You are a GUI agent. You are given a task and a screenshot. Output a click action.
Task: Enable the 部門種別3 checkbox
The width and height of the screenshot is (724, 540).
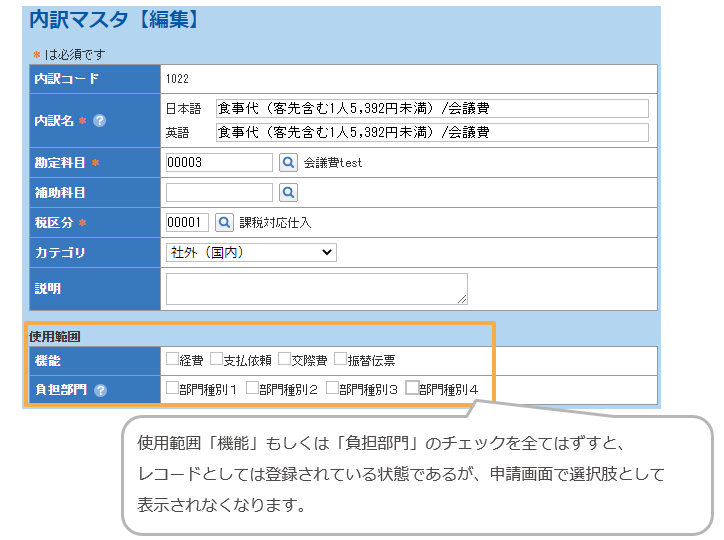332,389
